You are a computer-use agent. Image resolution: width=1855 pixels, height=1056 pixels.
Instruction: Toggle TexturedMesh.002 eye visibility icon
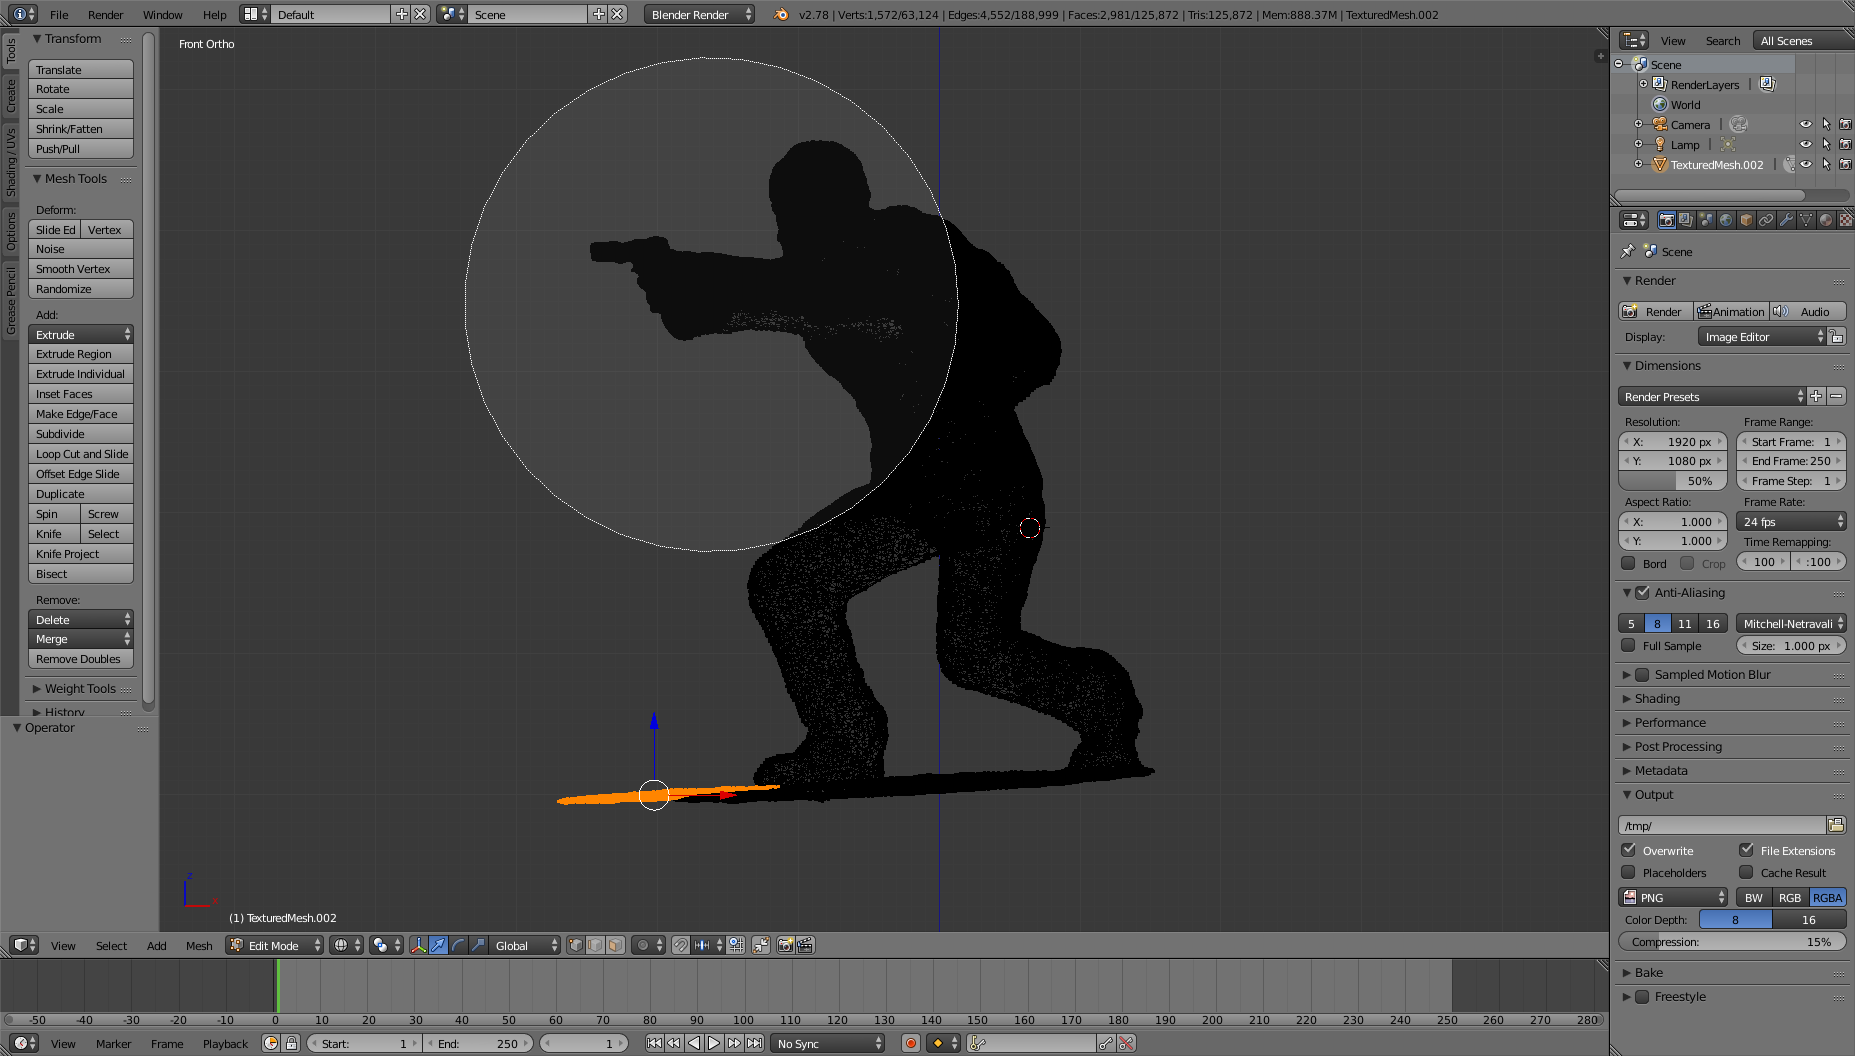pyautogui.click(x=1806, y=165)
